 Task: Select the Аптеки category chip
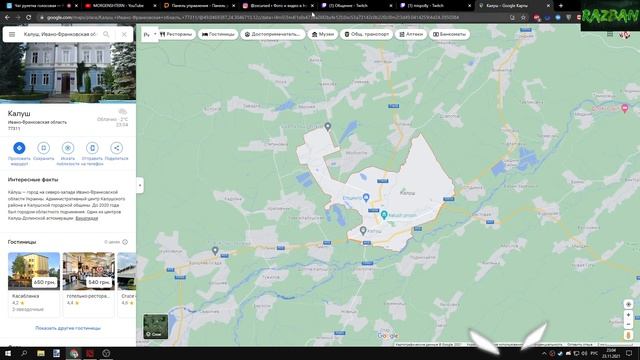411,34
